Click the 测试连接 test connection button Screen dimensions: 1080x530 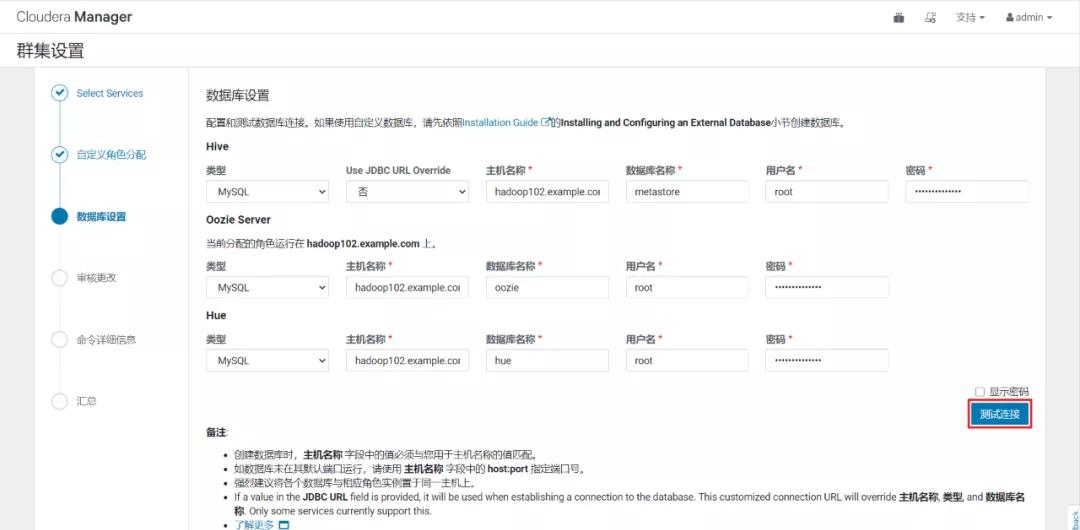click(x=999, y=415)
